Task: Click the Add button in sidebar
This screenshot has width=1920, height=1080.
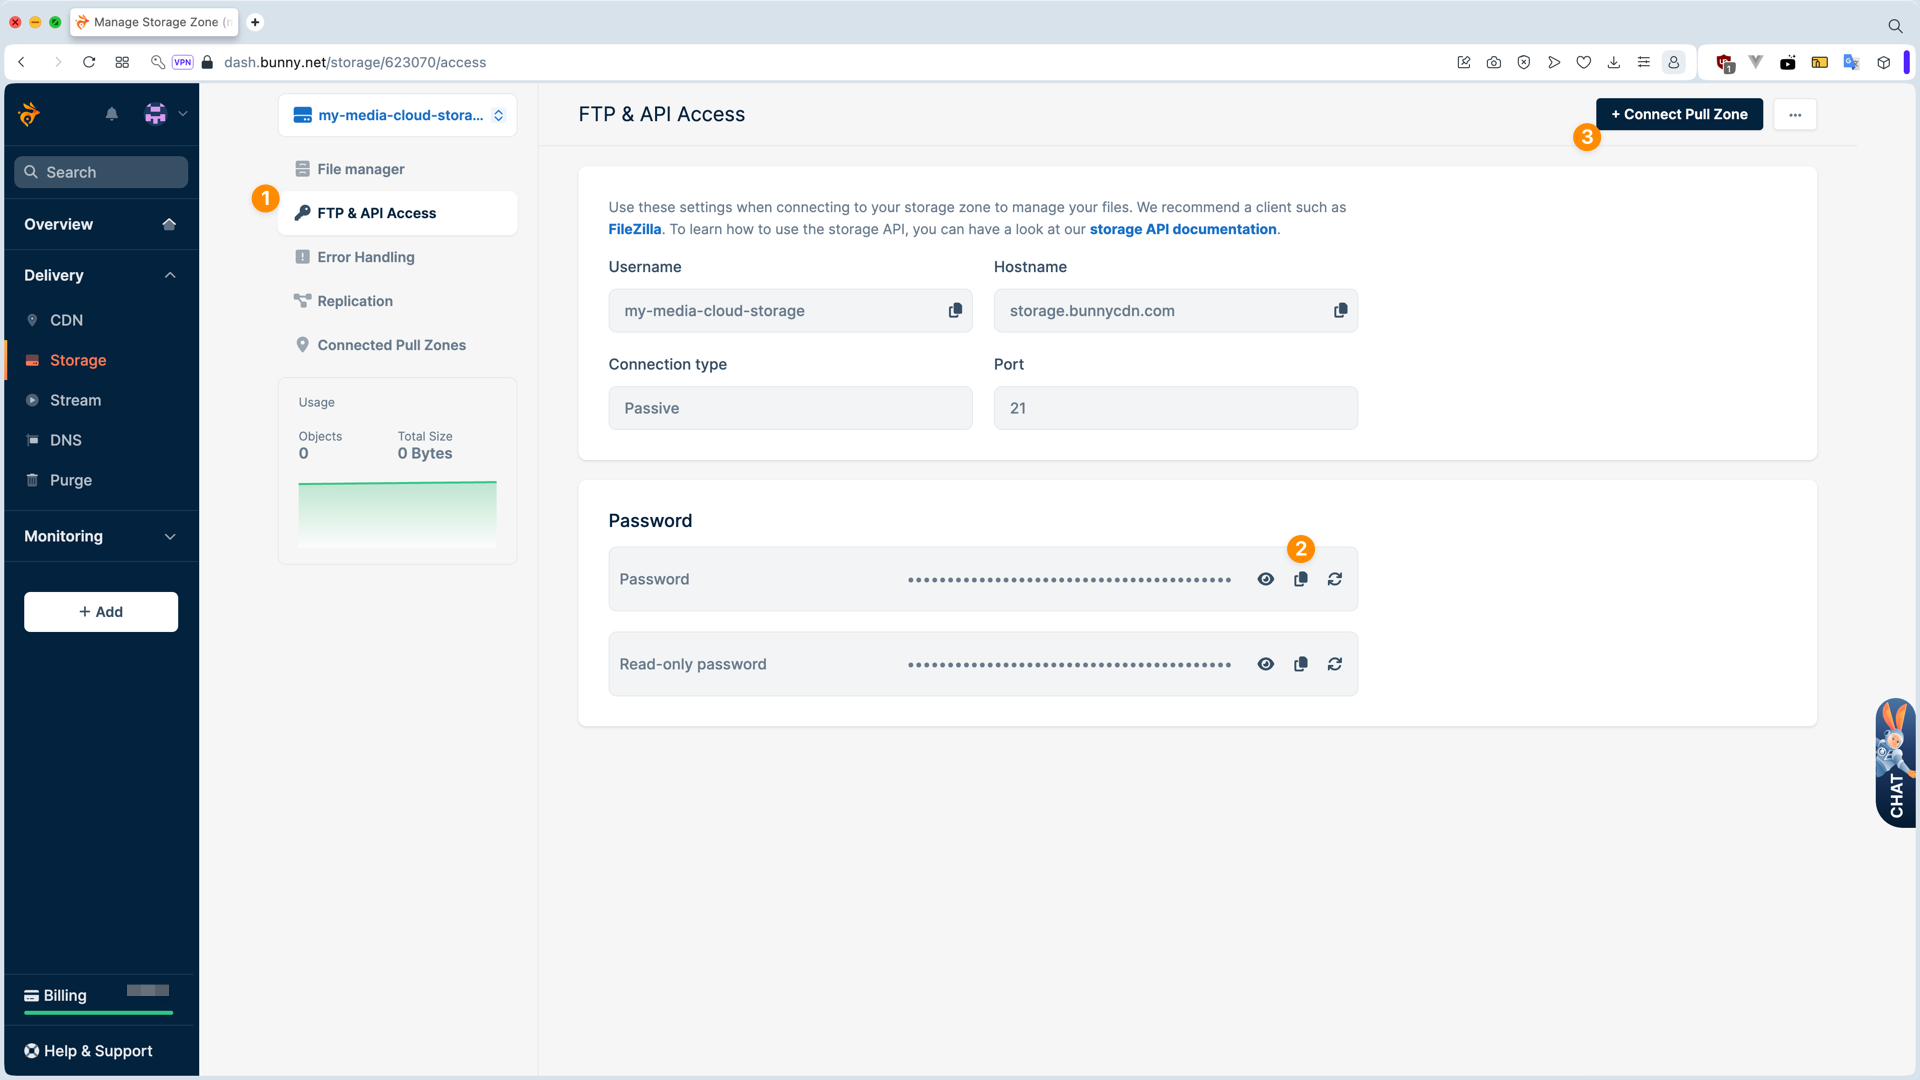Action: [101, 612]
